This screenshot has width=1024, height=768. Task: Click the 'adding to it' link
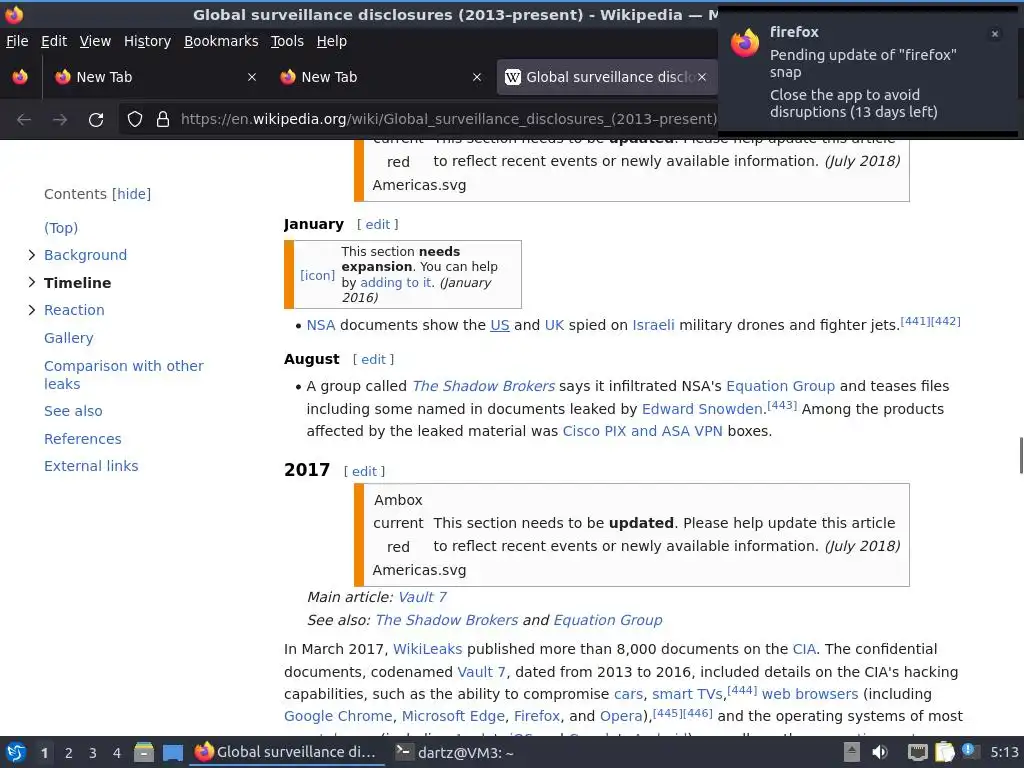click(396, 283)
